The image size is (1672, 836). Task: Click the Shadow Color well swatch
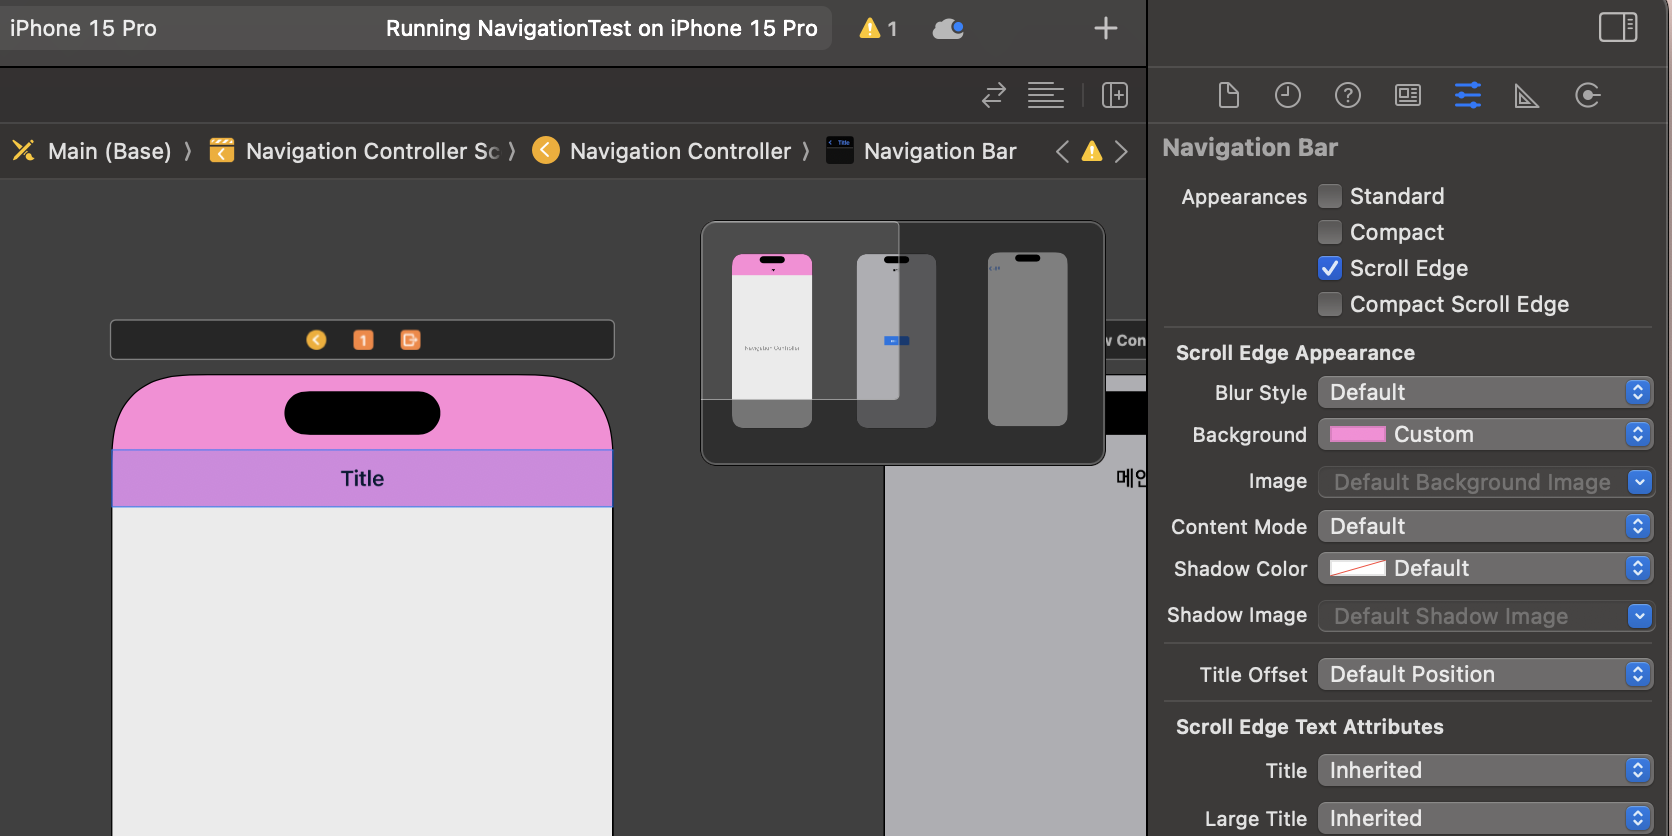(x=1357, y=568)
